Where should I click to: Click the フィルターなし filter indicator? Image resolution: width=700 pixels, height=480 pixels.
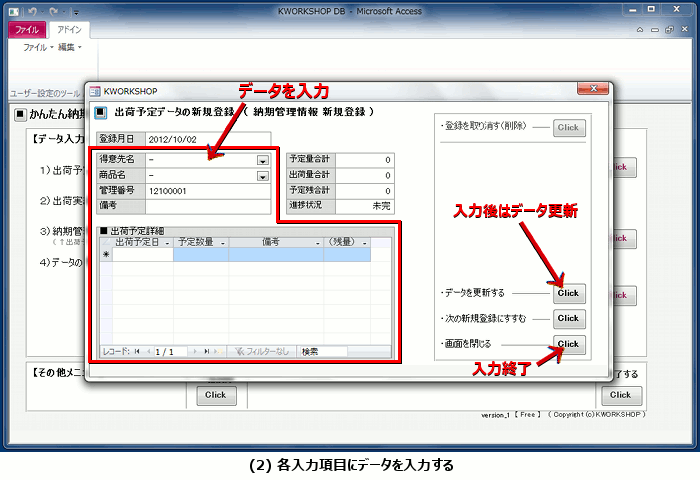(x=262, y=352)
